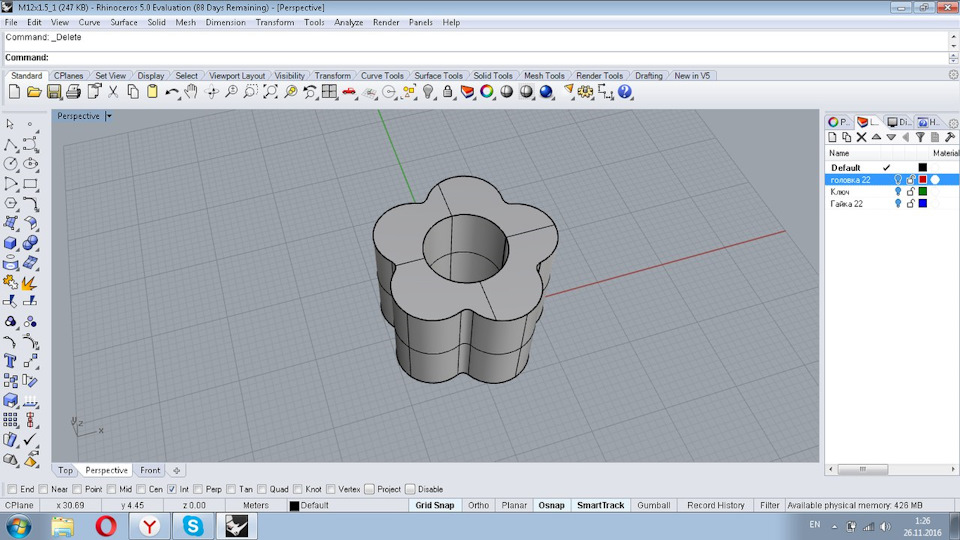
Task: Click the Explode tool icon in left sidebar
Action: 28,283
